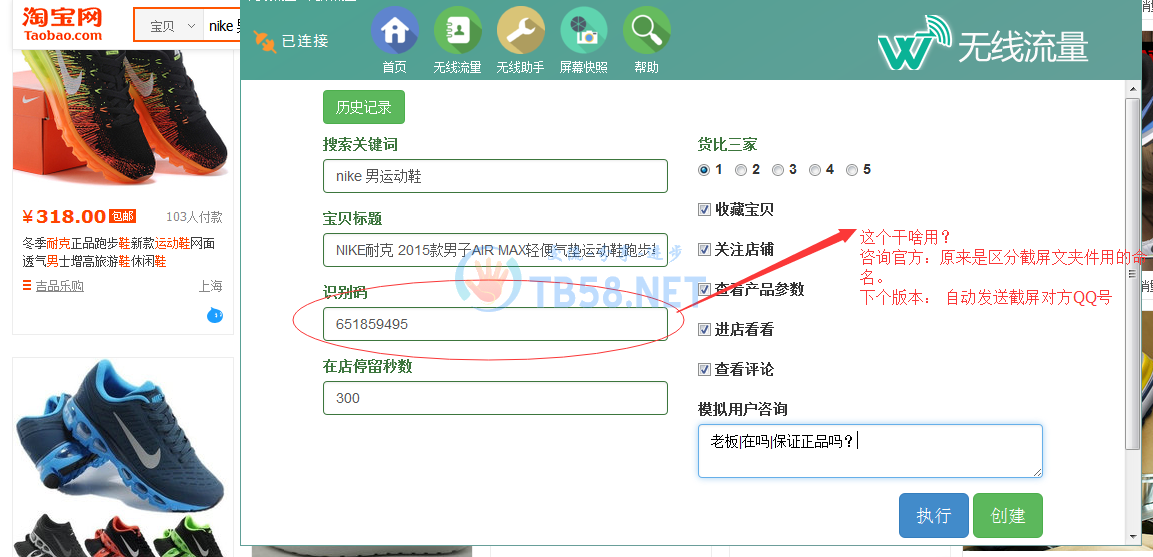Viewport: 1153px width, 557px height.
Task: Open the black orange Nike shoe thumbnail
Action: coord(122,118)
